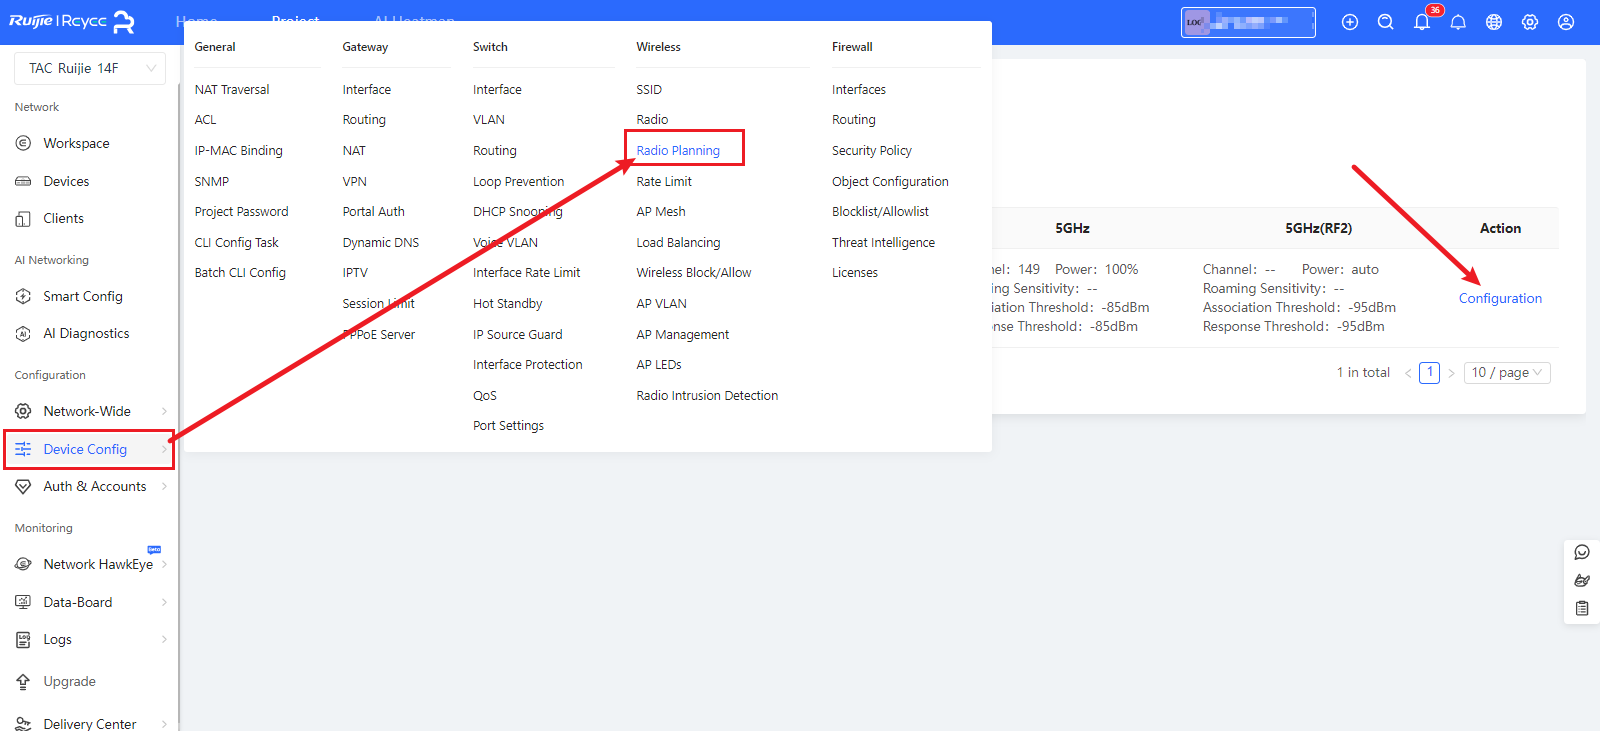Expand the Auth & Accounts chevron

(x=164, y=486)
